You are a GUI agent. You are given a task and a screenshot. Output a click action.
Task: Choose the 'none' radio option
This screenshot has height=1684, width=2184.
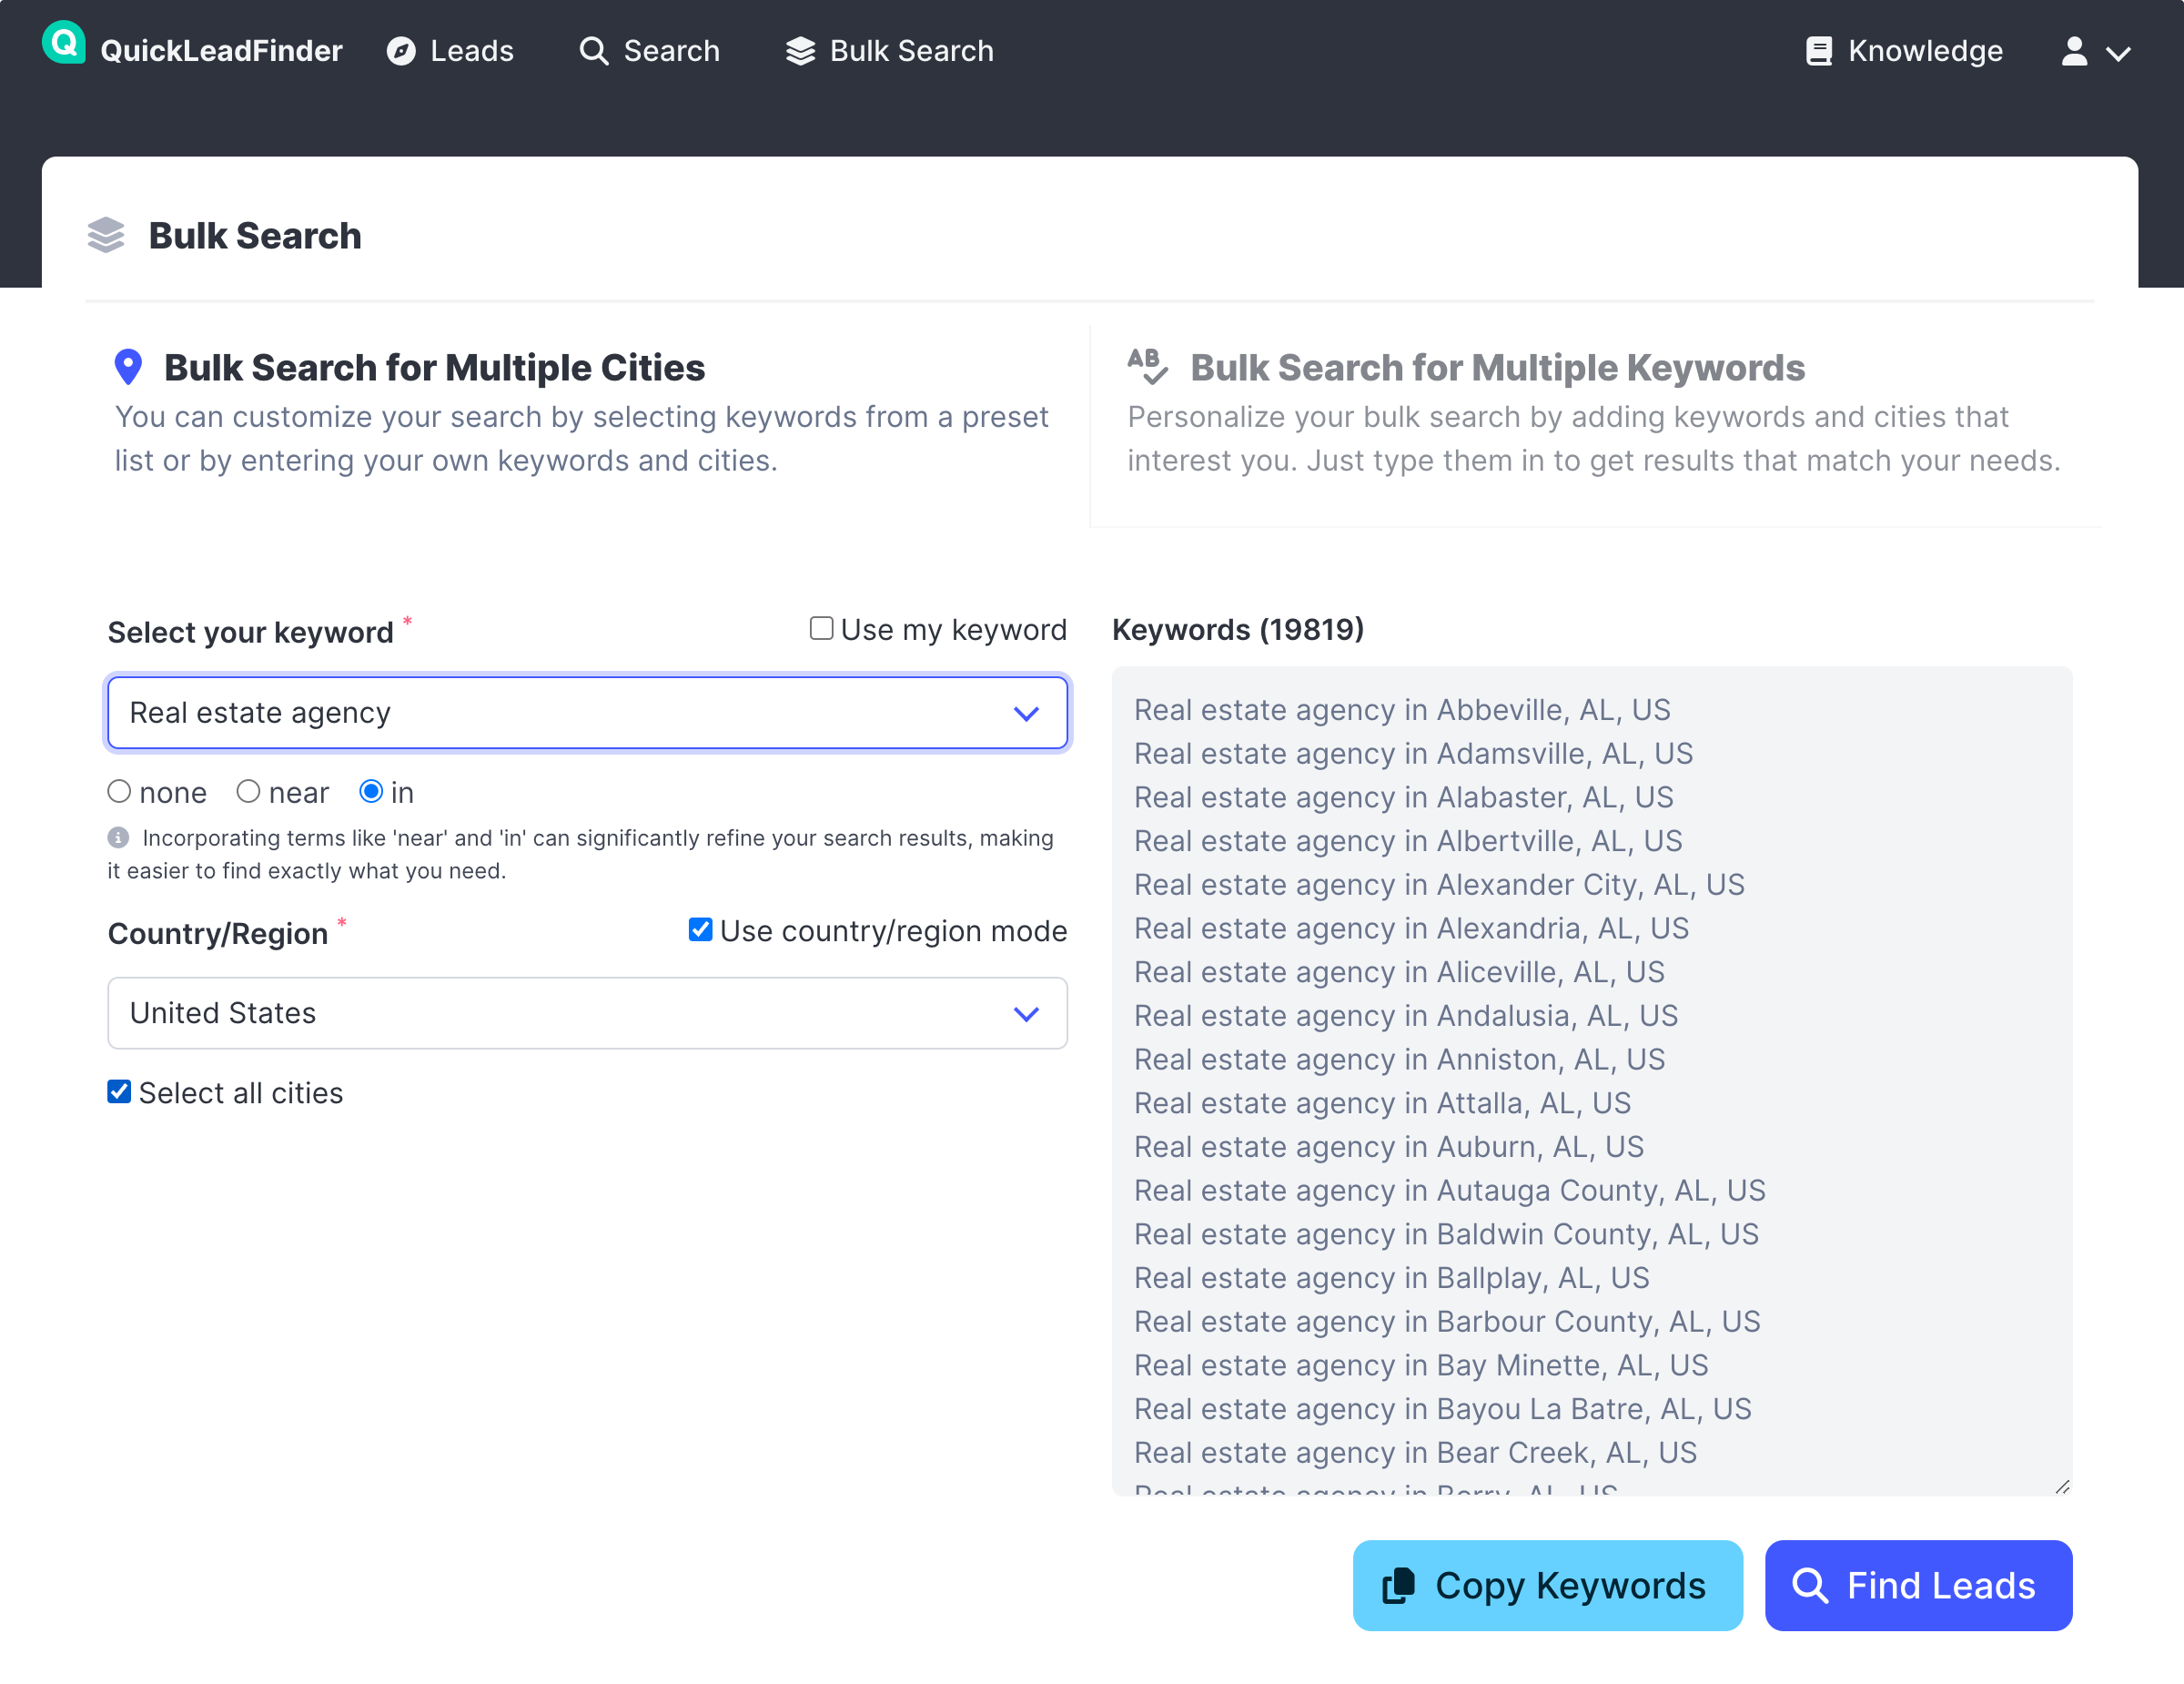pyautogui.click(x=119, y=791)
